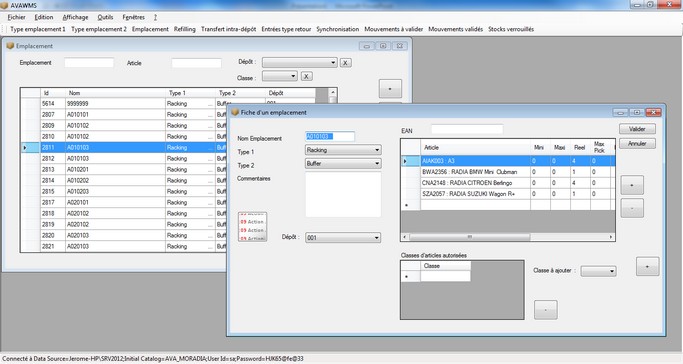
Task: Click the location label image thumbnail
Action: point(252,226)
